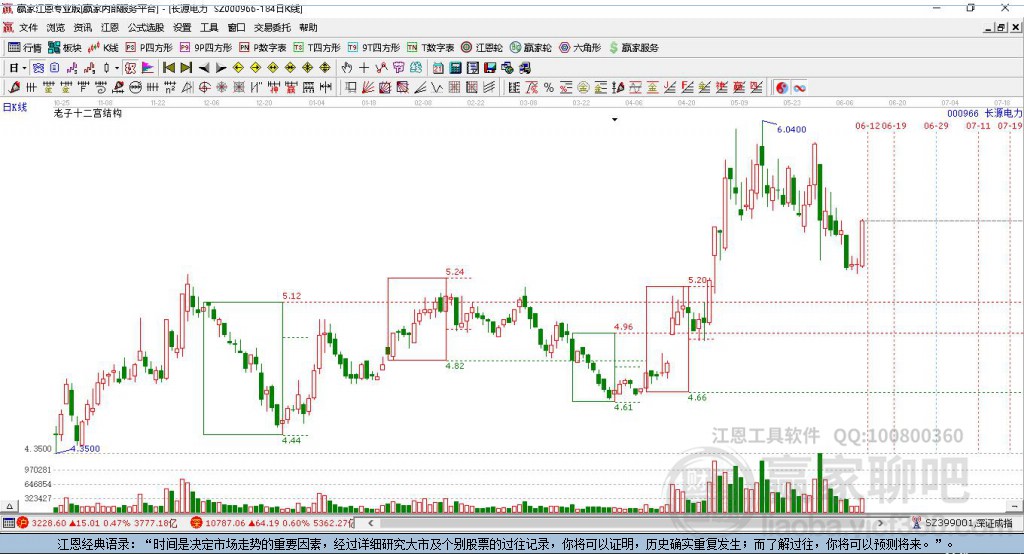Open the 文件 menu
The height and width of the screenshot is (554, 1024).
29,27
